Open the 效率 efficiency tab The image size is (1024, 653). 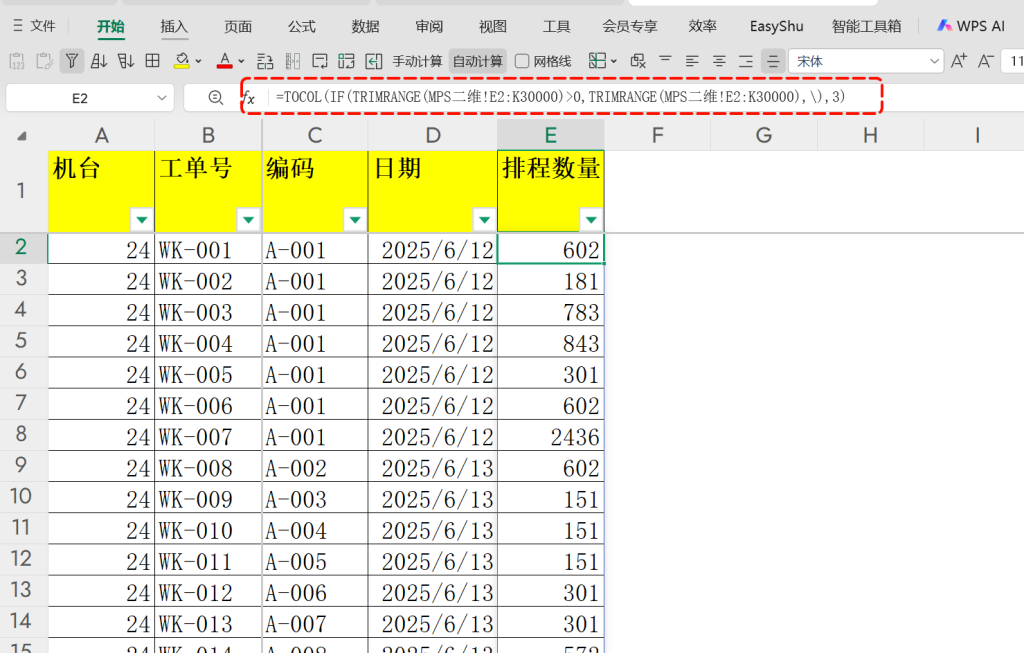coord(703,26)
